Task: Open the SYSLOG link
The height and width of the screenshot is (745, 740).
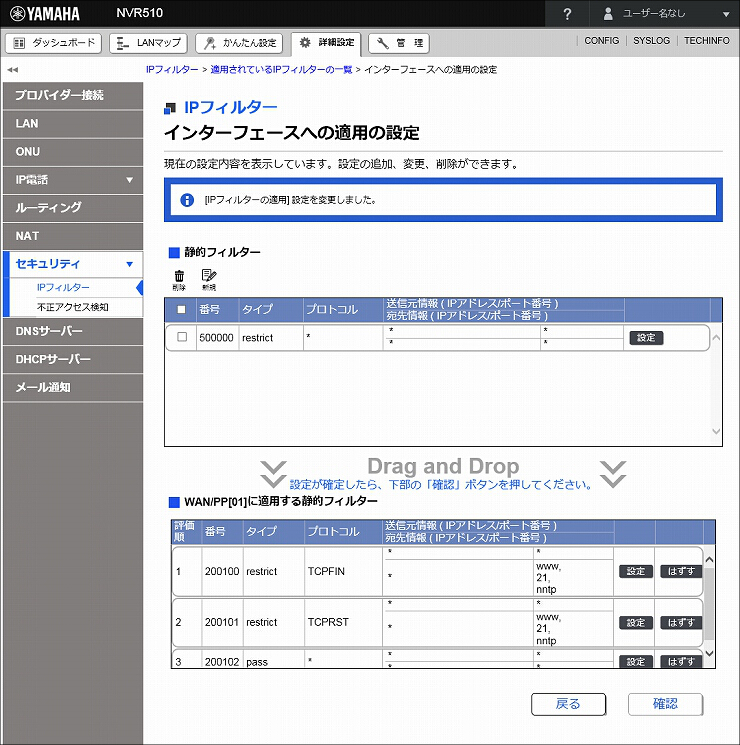Action: click(651, 41)
